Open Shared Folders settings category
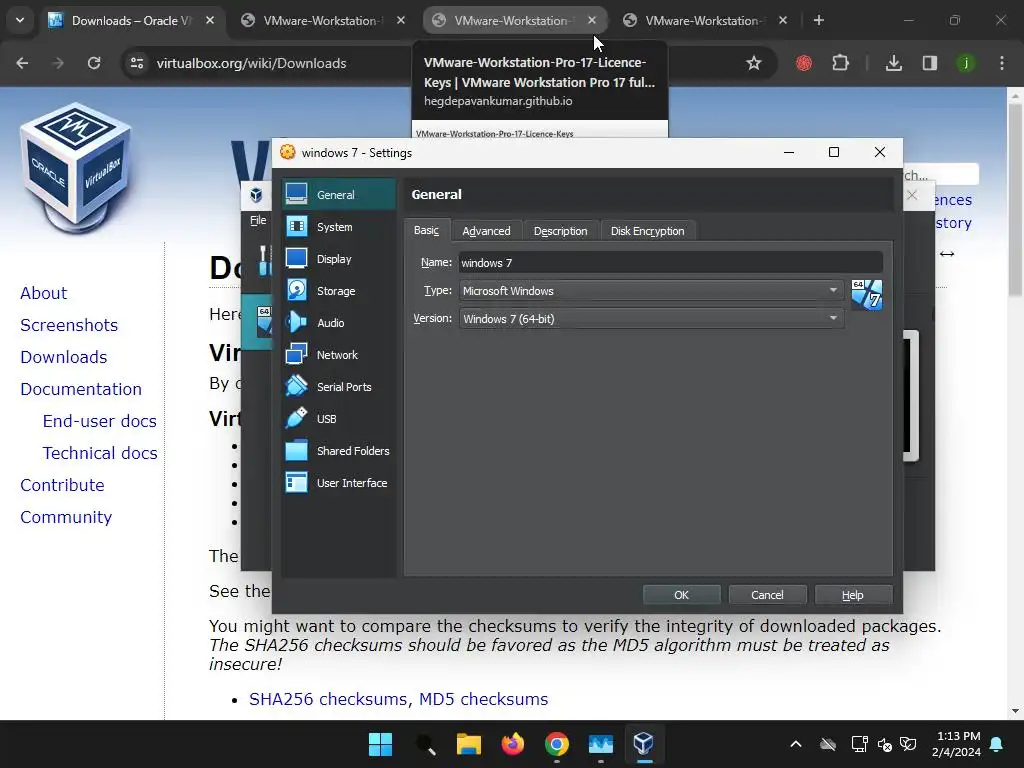Viewport: 1024px width, 768px height. [x=339, y=451]
